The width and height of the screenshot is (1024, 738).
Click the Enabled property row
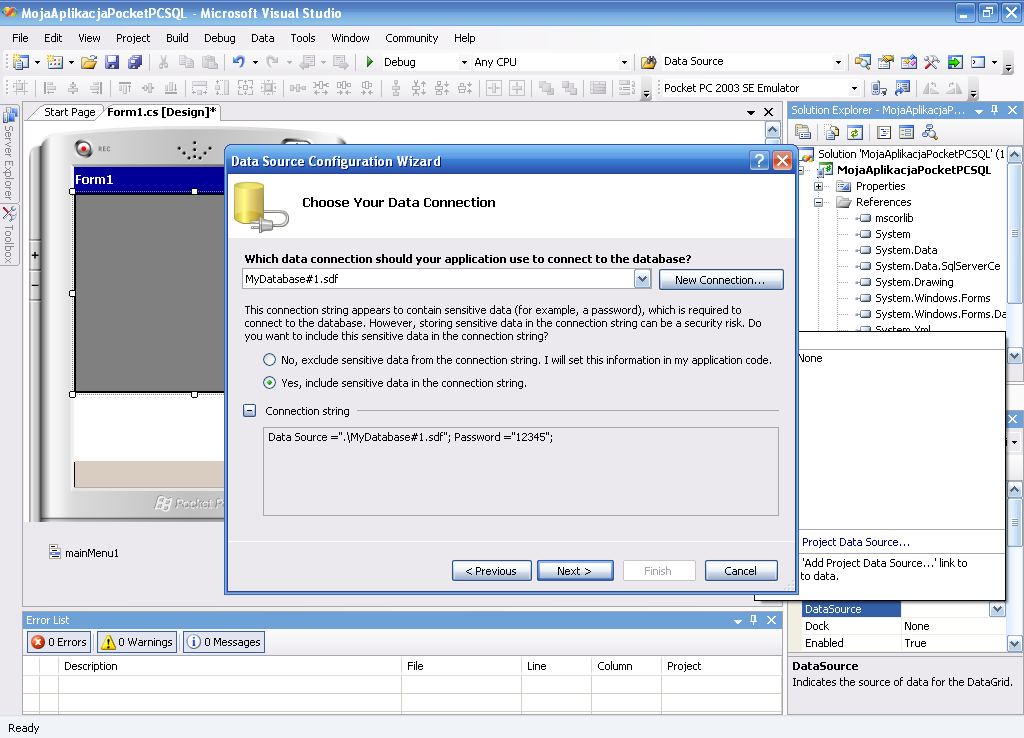[x=904, y=643]
